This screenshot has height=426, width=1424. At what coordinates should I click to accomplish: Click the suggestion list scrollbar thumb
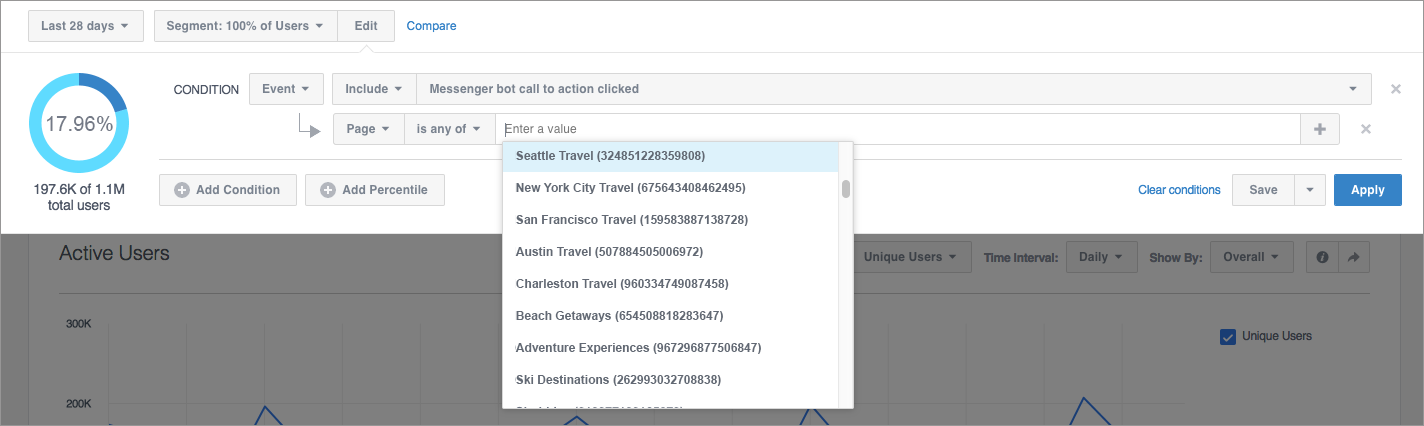pos(846,189)
